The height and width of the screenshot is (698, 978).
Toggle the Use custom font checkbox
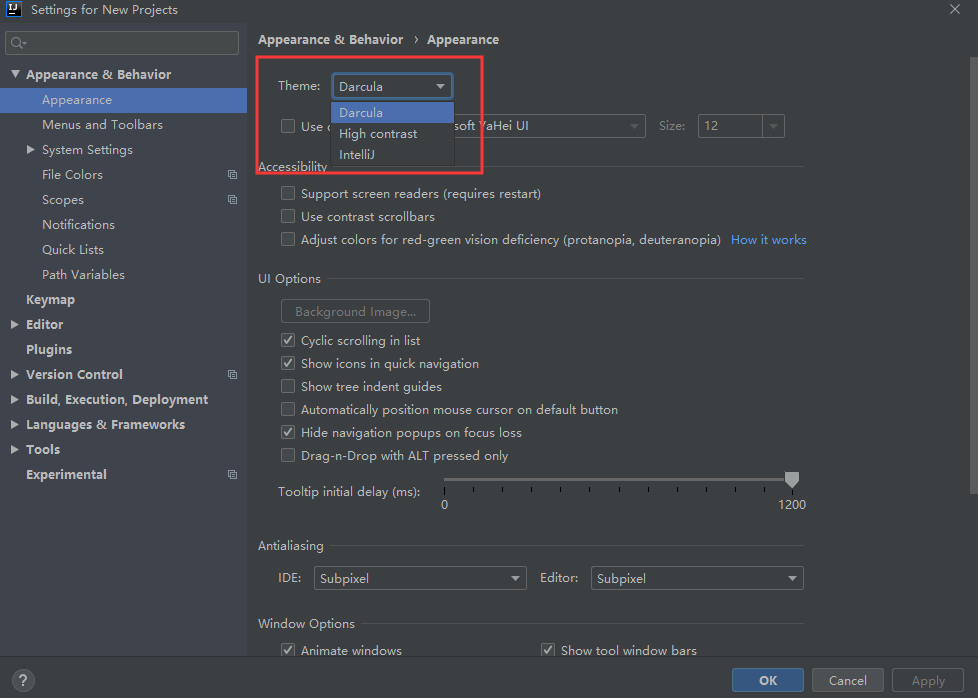288,126
